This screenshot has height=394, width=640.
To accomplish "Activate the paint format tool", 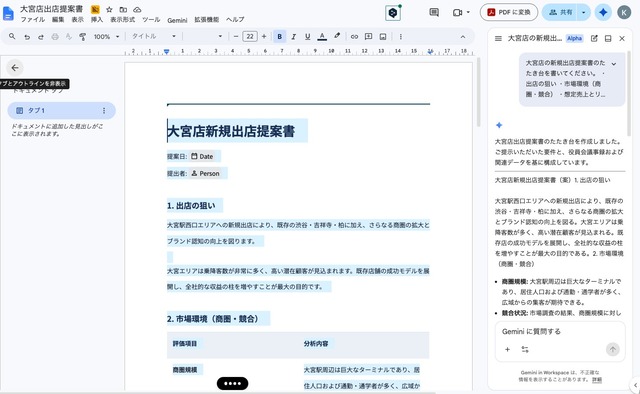I will coord(82,37).
